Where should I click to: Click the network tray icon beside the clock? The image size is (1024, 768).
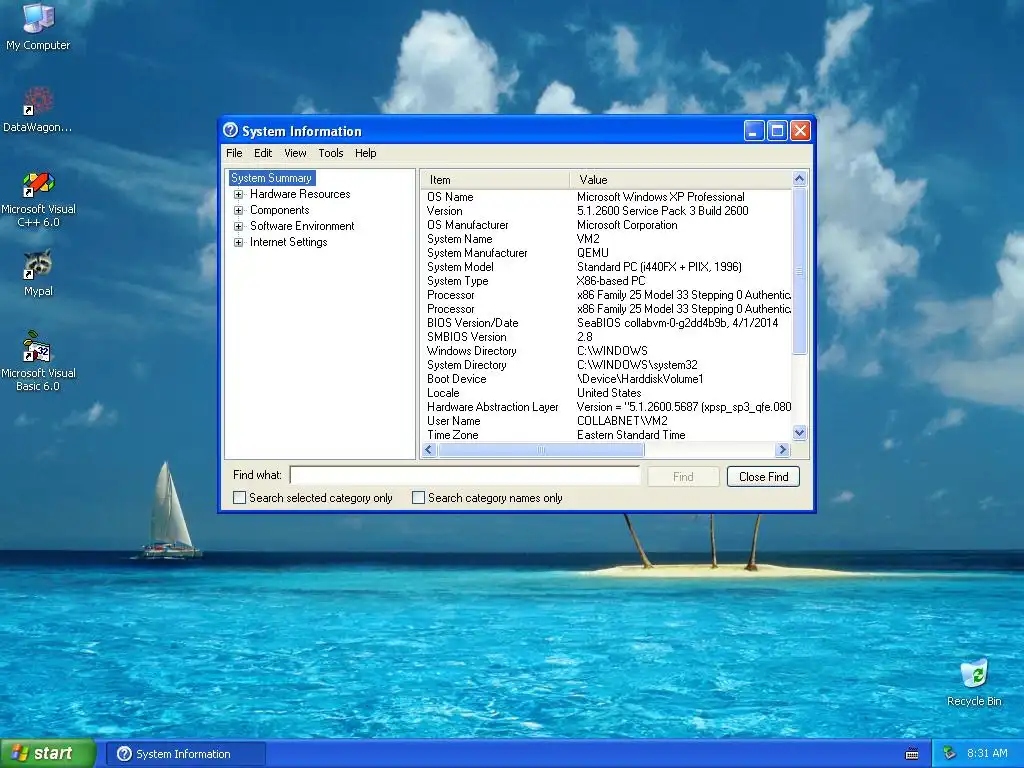(x=950, y=754)
